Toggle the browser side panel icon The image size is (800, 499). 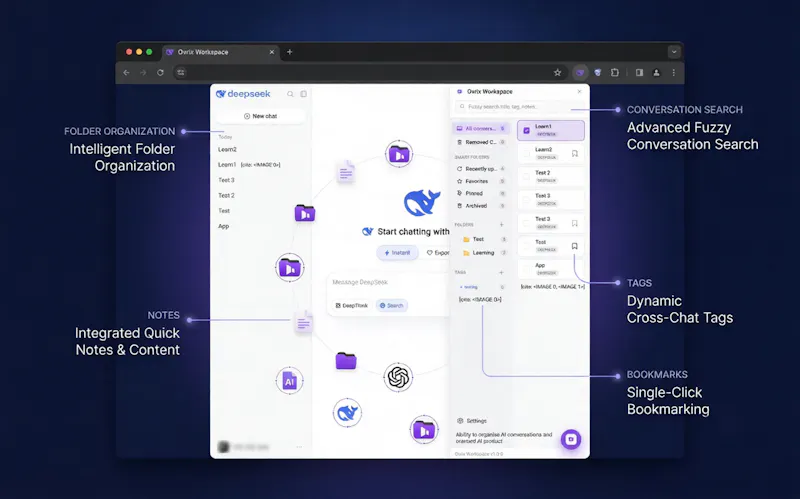click(639, 72)
